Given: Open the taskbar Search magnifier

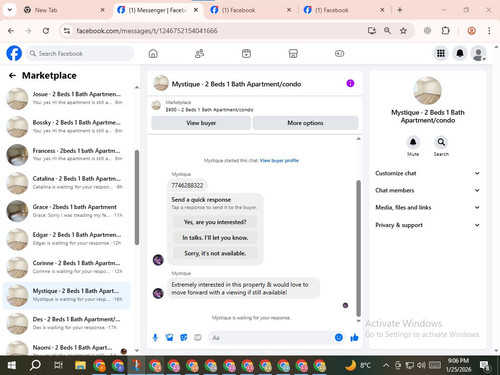Looking at the screenshot, I should pos(35,366).
